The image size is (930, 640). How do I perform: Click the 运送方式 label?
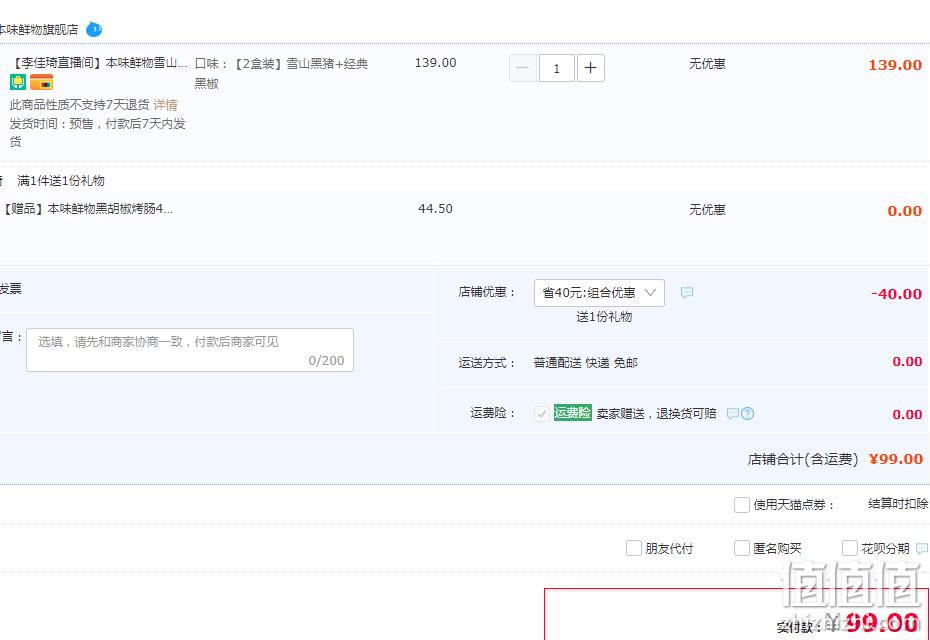click(x=487, y=362)
